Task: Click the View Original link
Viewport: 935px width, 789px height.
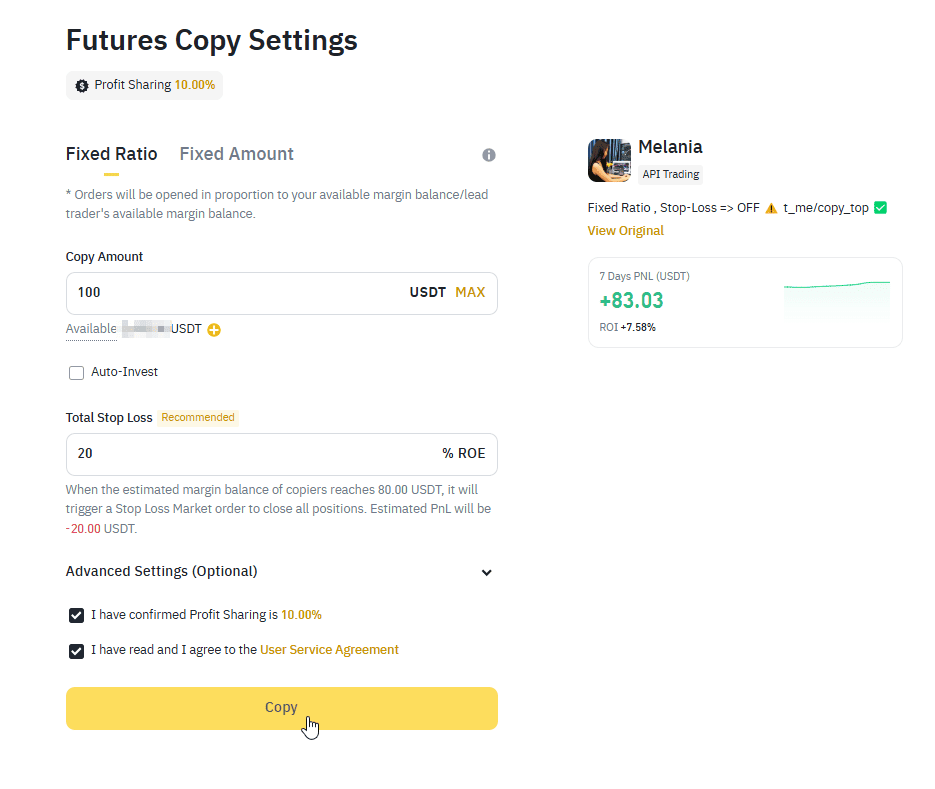Action: pos(626,231)
